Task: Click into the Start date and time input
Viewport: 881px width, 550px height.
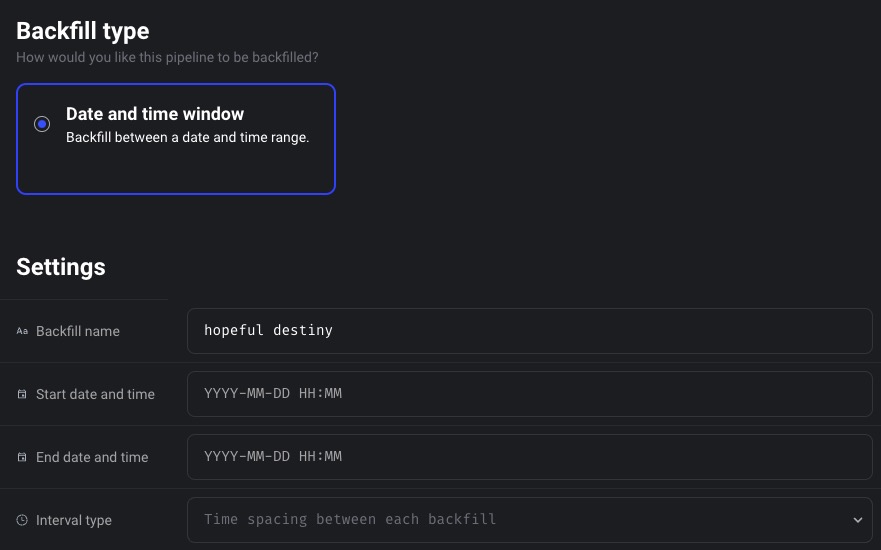Action: pyautogui.click(x=529, y=393)
